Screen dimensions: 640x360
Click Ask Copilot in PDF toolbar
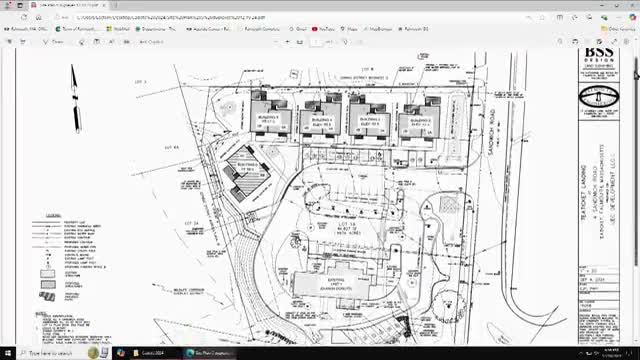pos(151,42)
